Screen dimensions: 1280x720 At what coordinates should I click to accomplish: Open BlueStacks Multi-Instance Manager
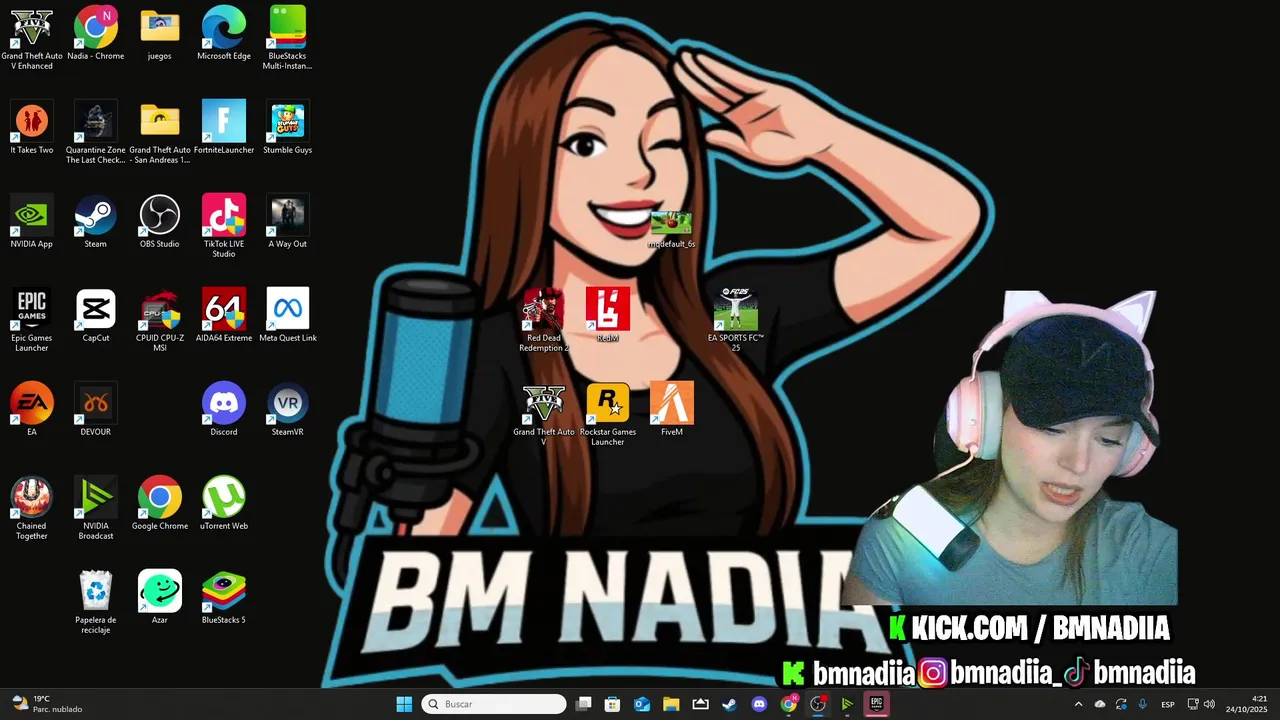point(288,38)
